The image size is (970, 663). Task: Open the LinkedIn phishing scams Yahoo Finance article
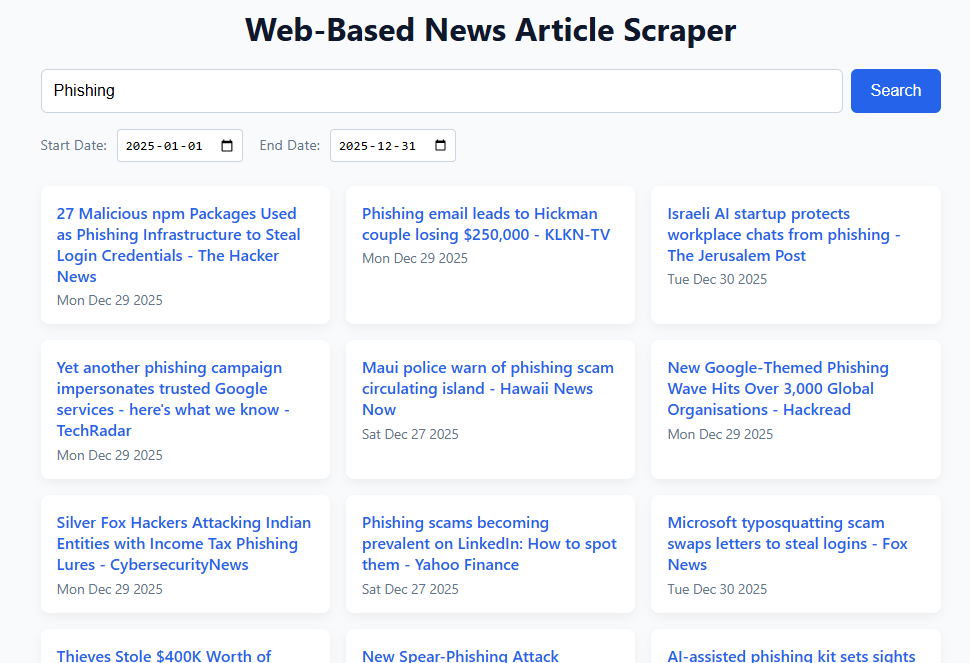pyautogui.click(x=489, y=543)
